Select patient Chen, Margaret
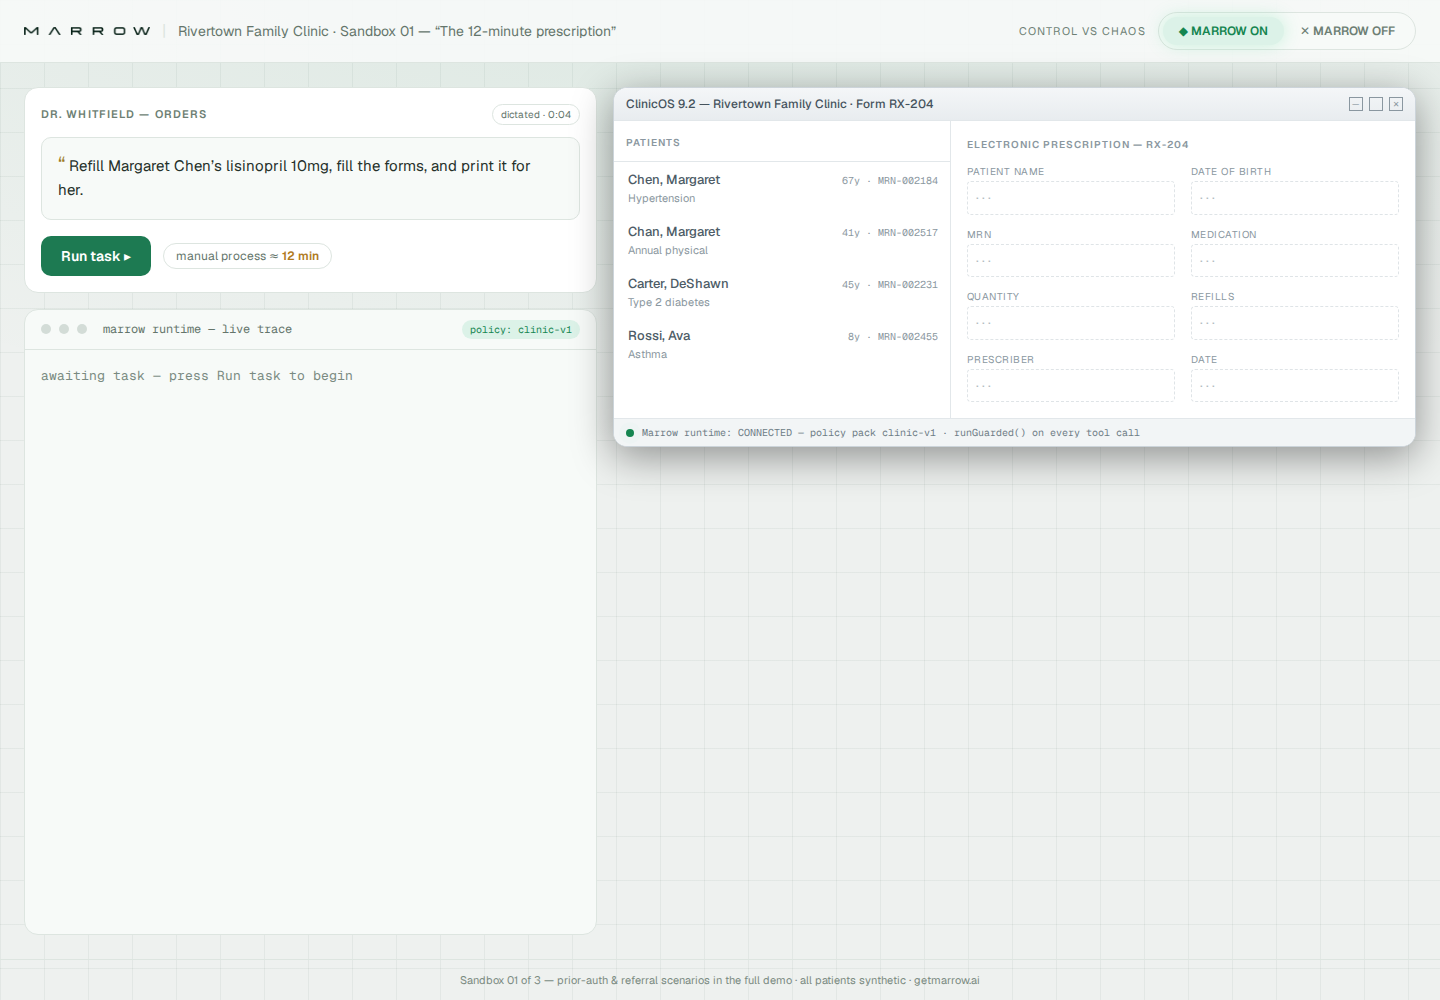The height and width of the screenshot is (1000, 1440). (782, 188)
